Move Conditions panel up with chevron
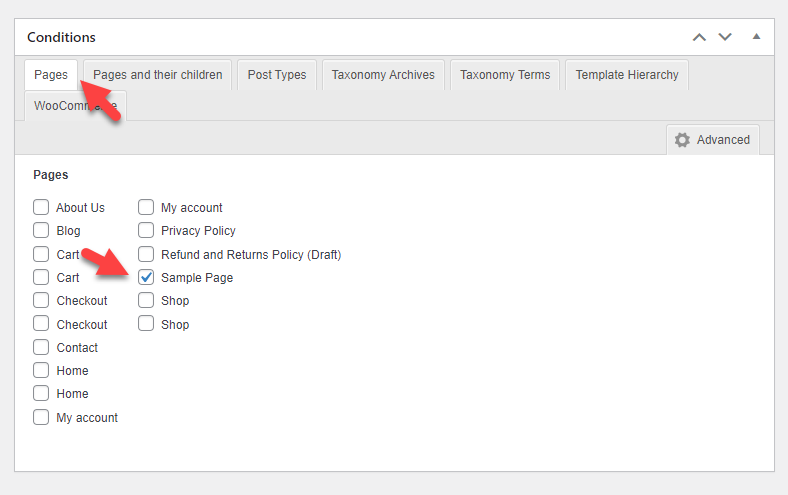Viewport: 788px width, 495px height. [699, 37]
